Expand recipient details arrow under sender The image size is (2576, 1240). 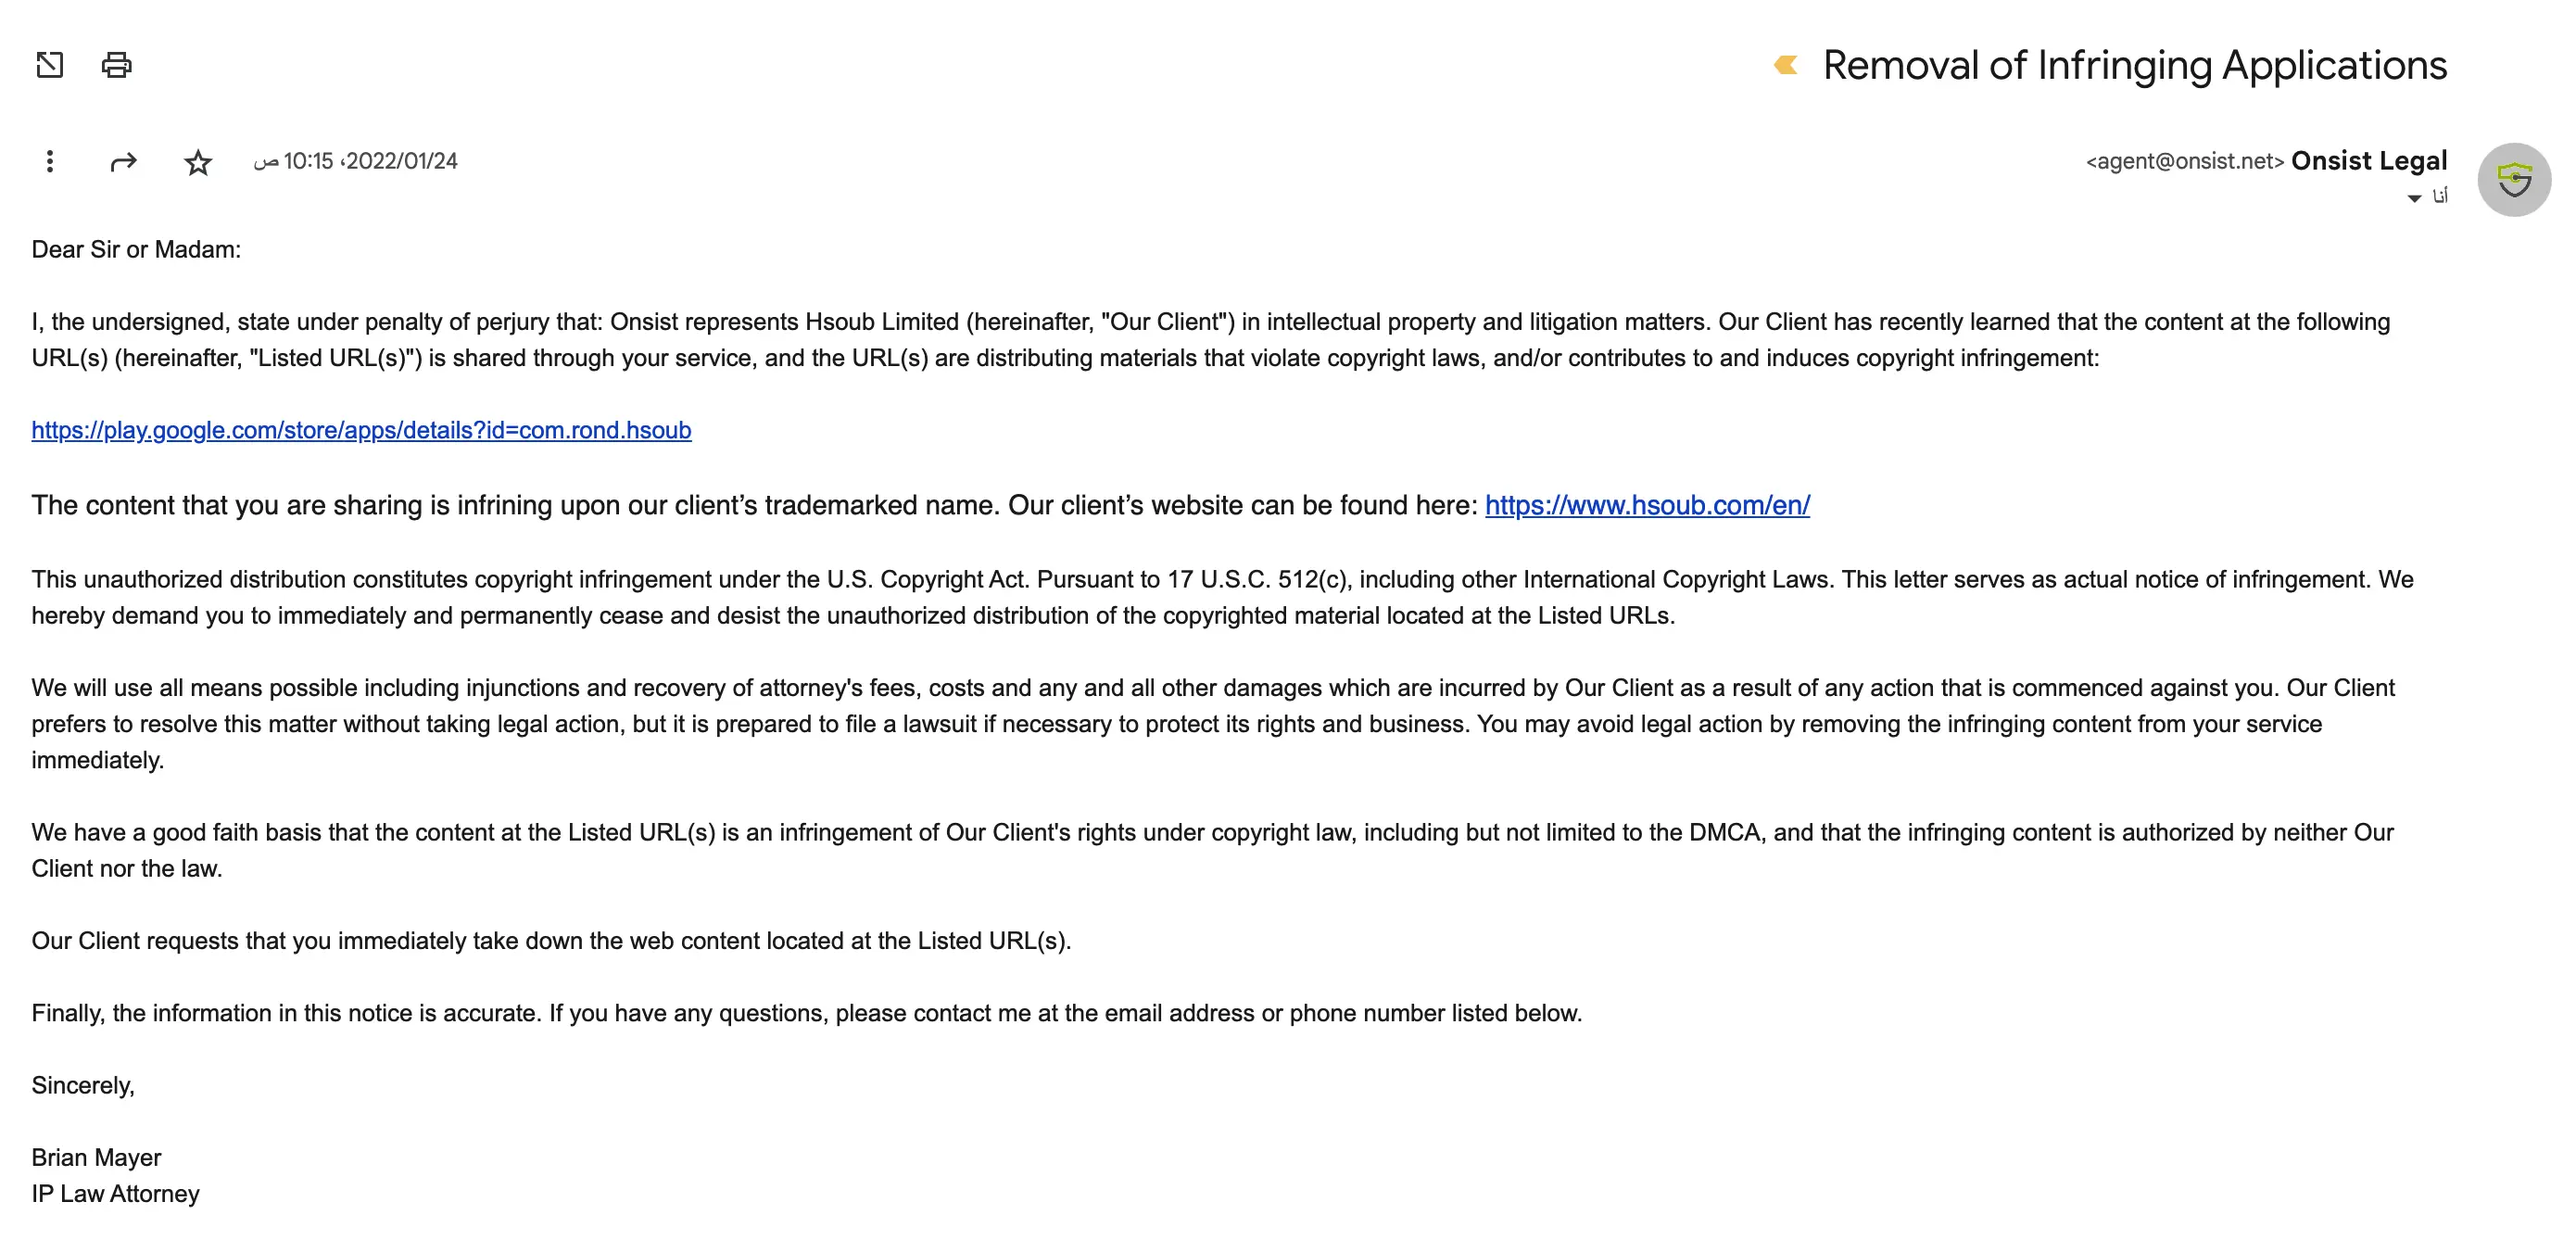(x=2414, y=198)
